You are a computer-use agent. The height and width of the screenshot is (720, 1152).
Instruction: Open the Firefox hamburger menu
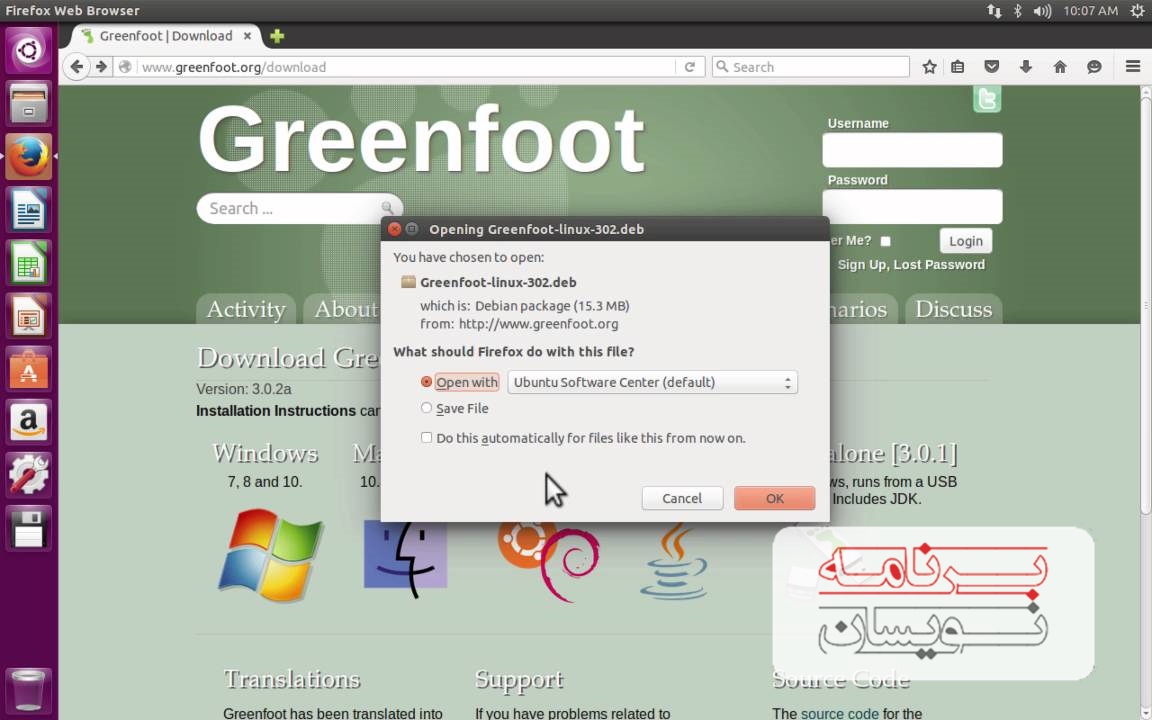[1132, 67]
